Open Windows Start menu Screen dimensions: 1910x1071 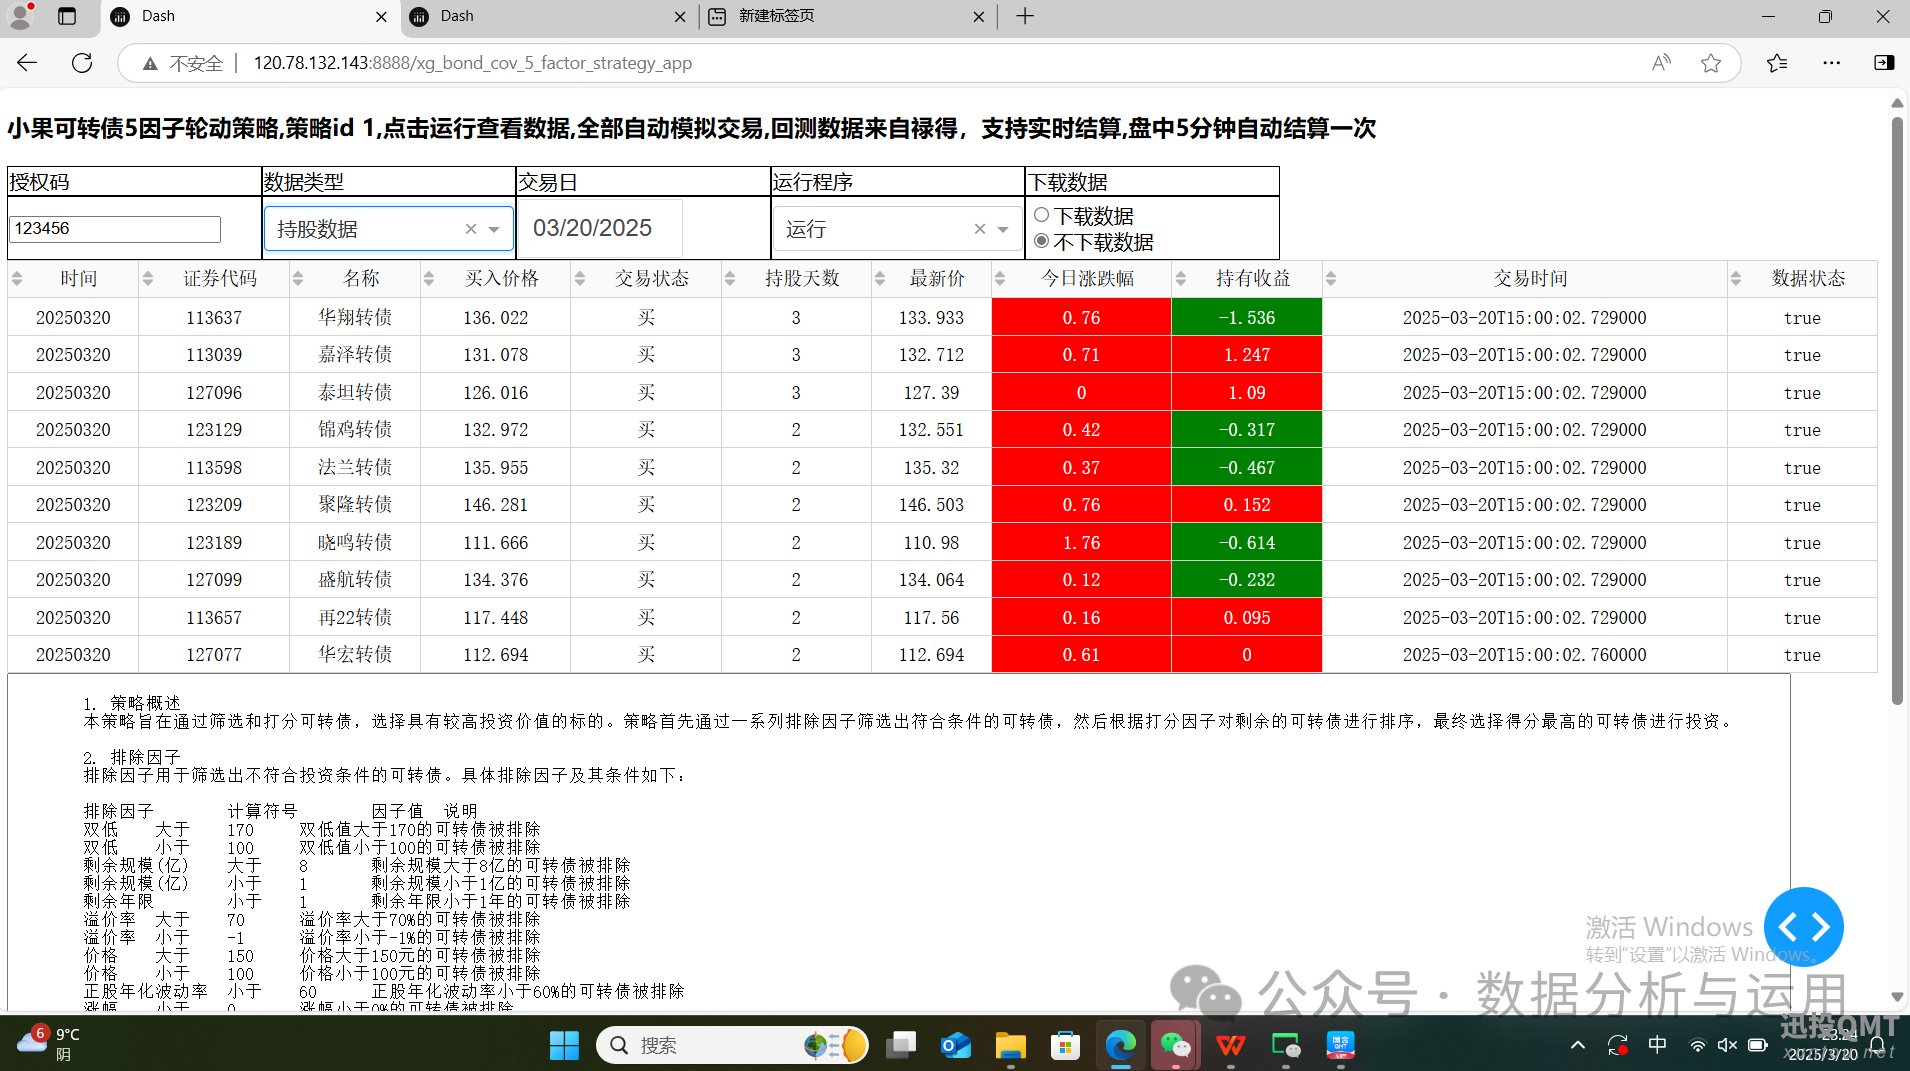(564, 1045)
